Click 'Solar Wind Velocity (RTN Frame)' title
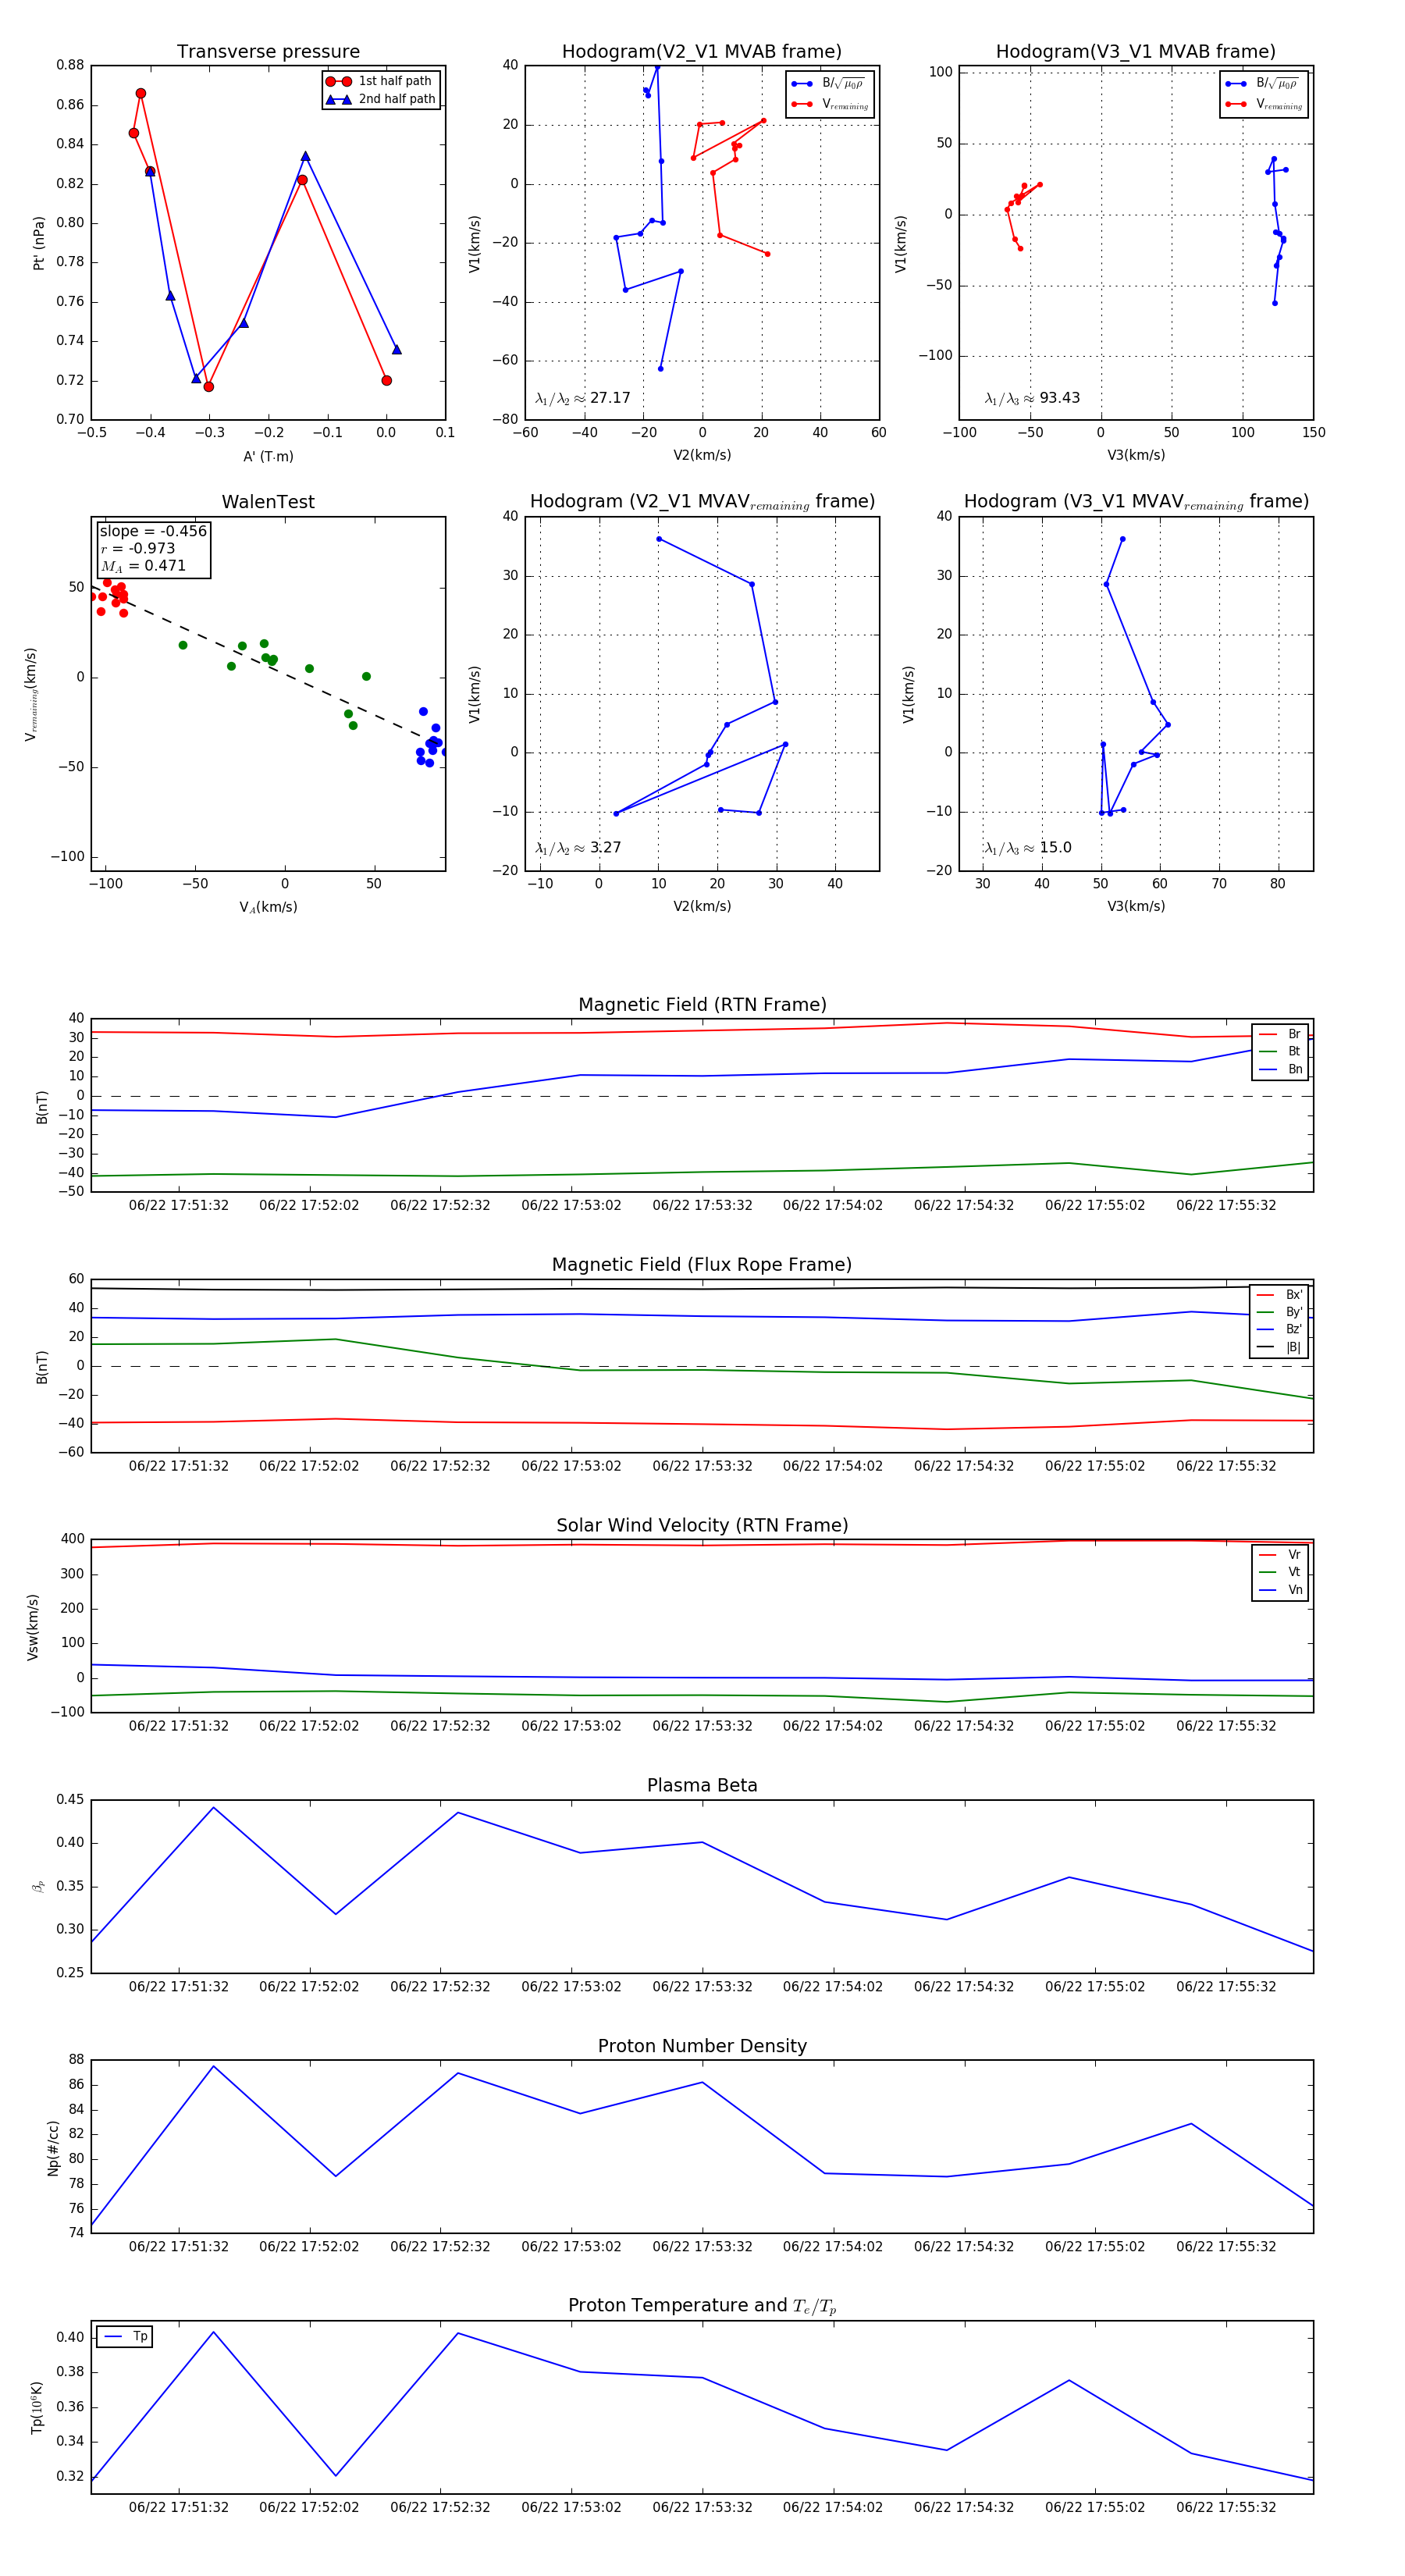Image resolution: width=1405 pixels, height=2576 pixels. (702, 1525)
